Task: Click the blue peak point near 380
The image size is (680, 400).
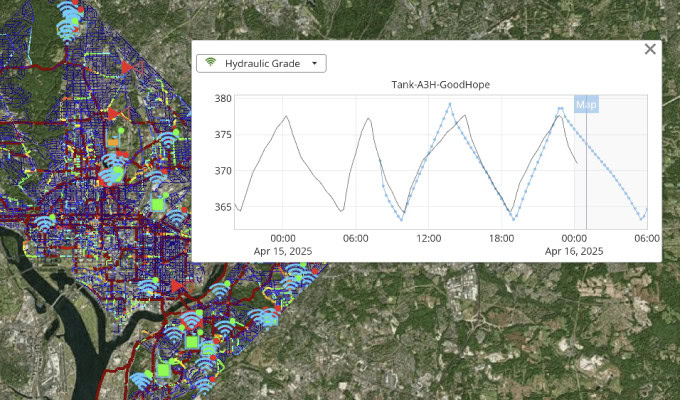Action: point(450,103)
